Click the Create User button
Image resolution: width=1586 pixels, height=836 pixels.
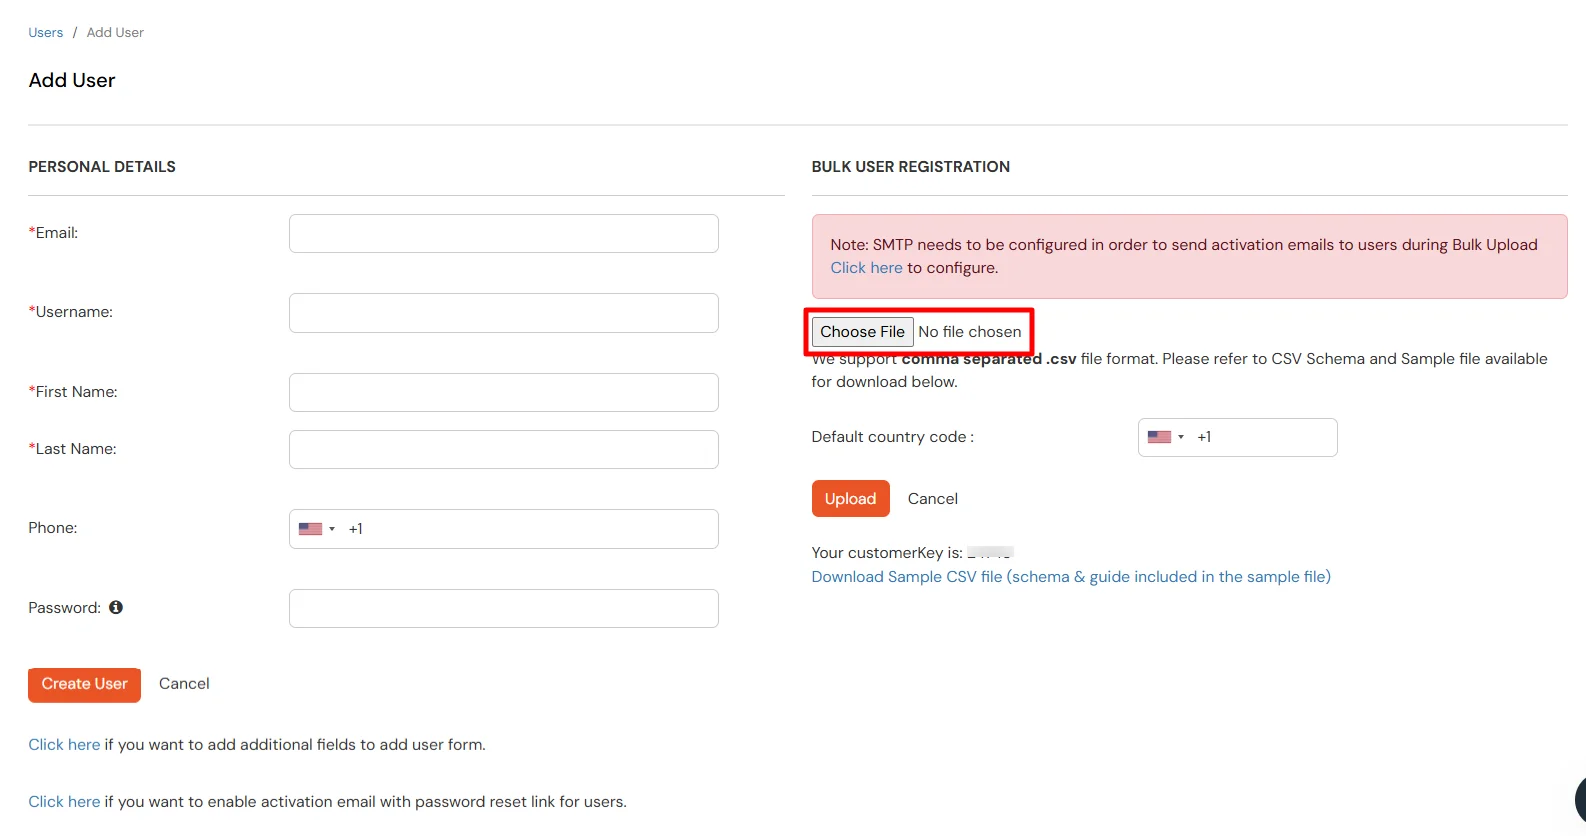[x=84, y=684]
